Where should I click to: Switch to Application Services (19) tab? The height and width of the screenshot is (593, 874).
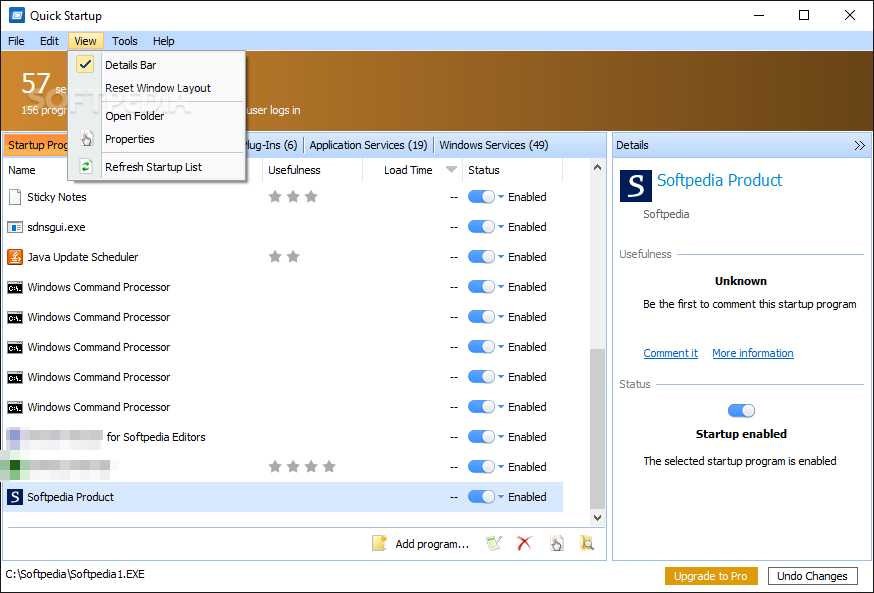368,145
